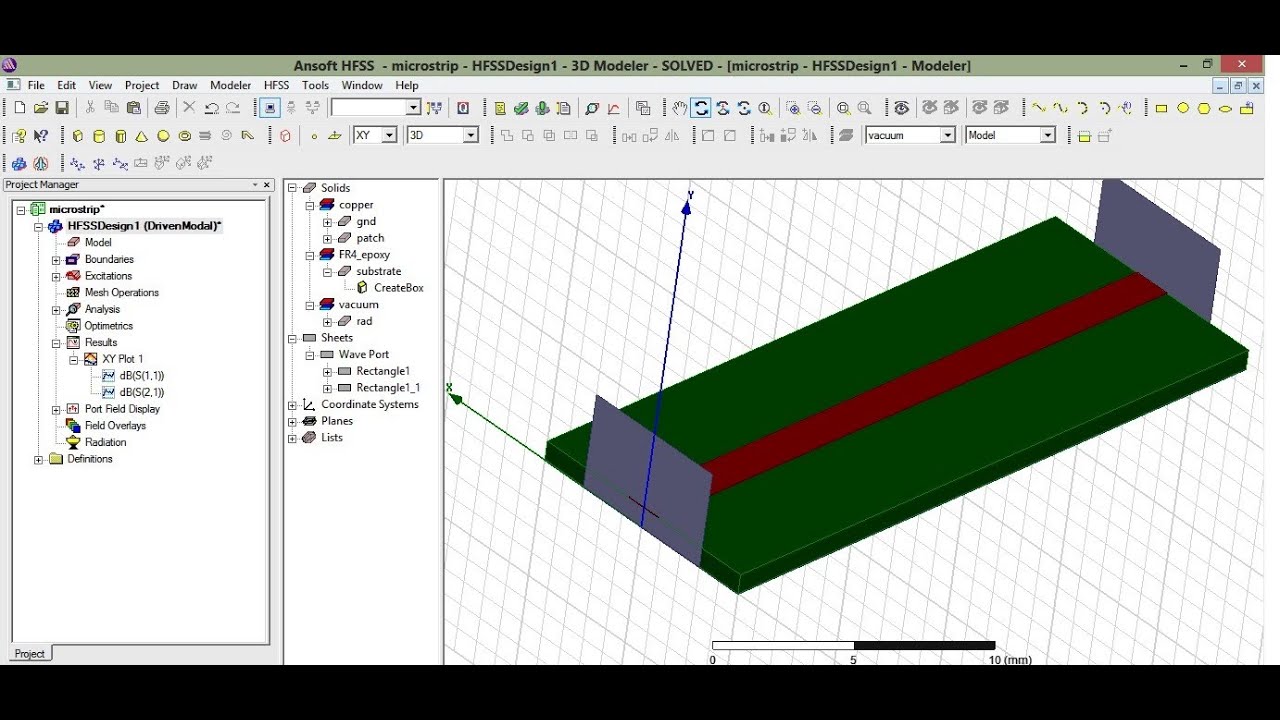Expand the Planes node
This screenshot has width=1280, height=720.
pyautogui.click(x=292, y=422)
